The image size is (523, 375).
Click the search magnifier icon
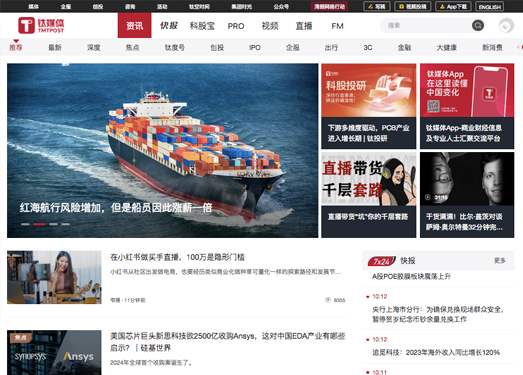pyautogui.click(x=478, y=25)
